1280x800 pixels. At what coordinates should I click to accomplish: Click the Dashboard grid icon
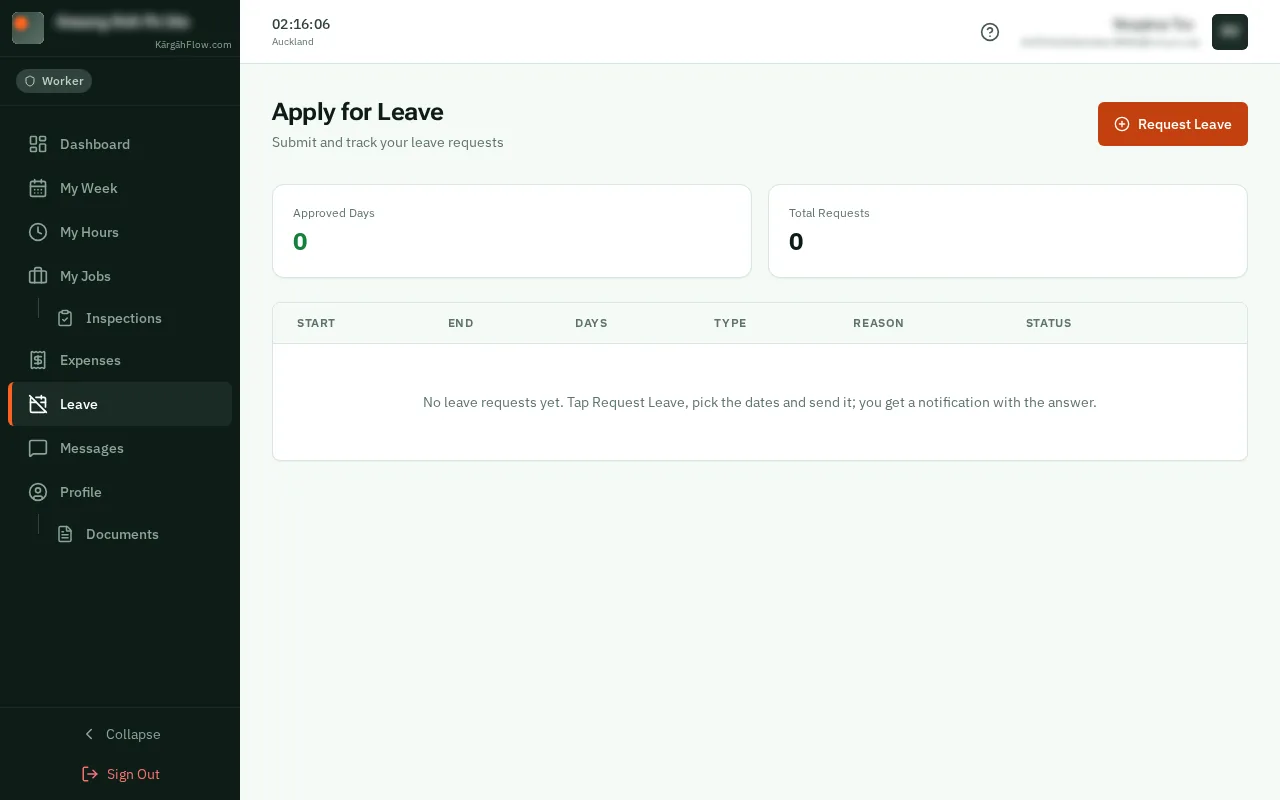click(x=38, y=144)
